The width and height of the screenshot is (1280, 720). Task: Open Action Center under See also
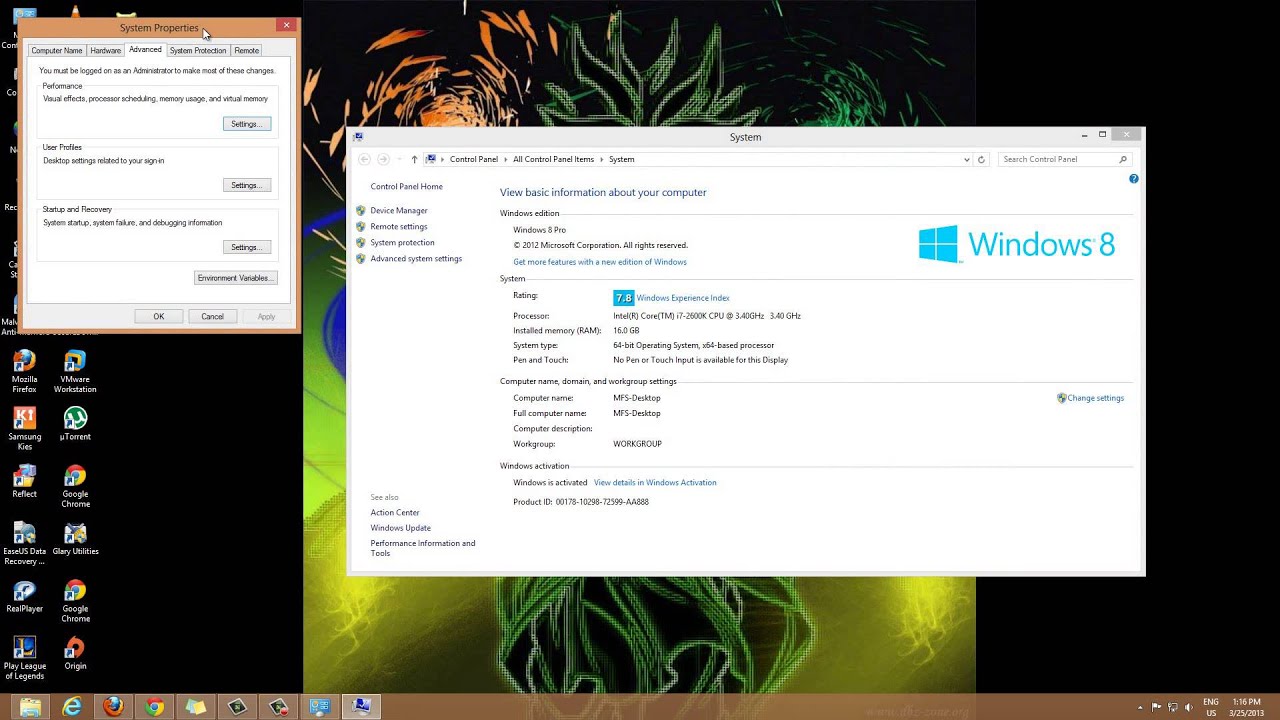pyautogui.click(x=395, y=512)
